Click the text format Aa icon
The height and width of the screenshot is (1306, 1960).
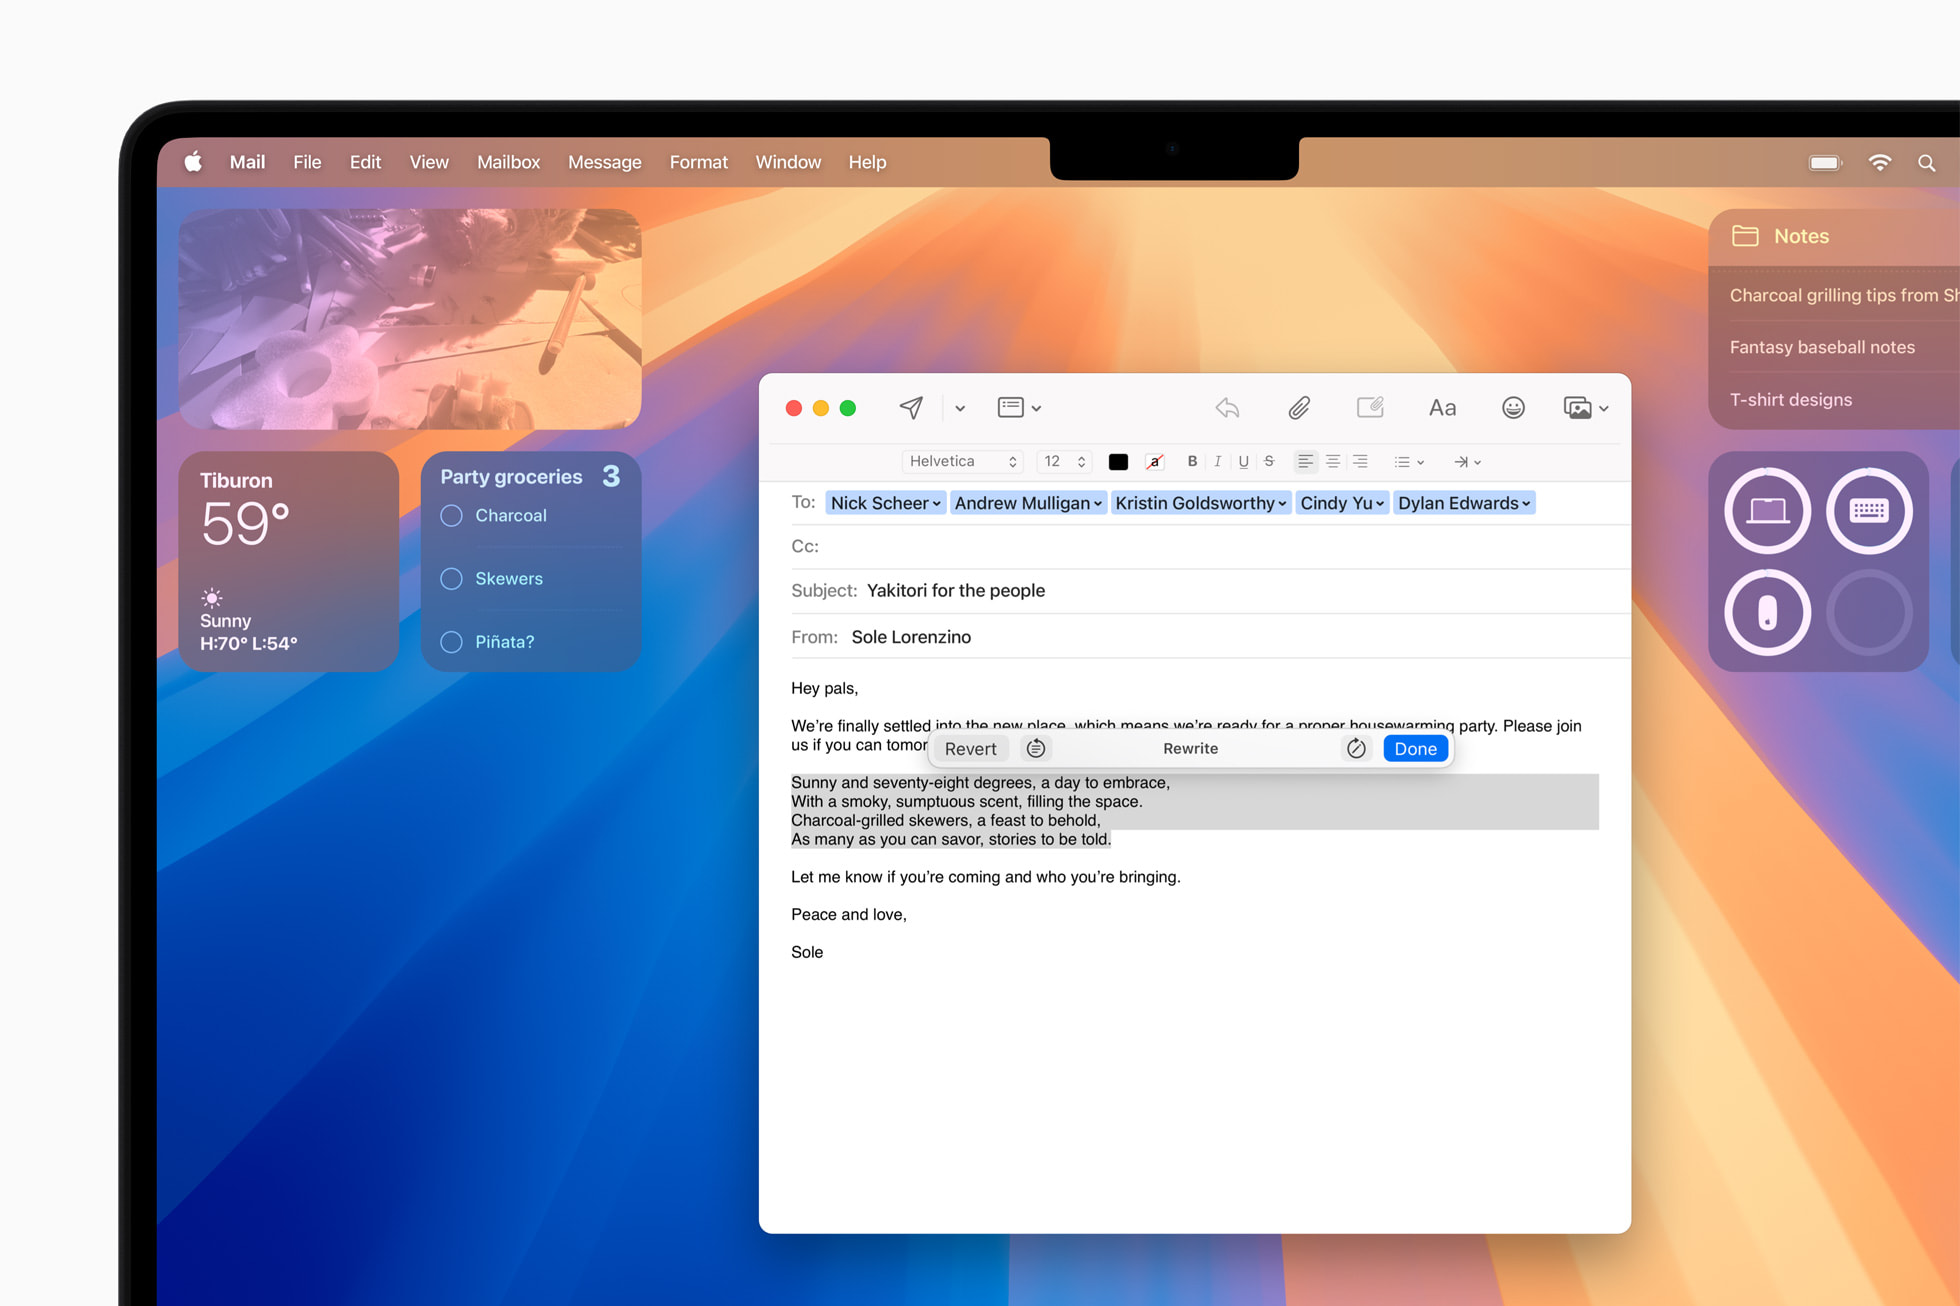click(1443, 408)
